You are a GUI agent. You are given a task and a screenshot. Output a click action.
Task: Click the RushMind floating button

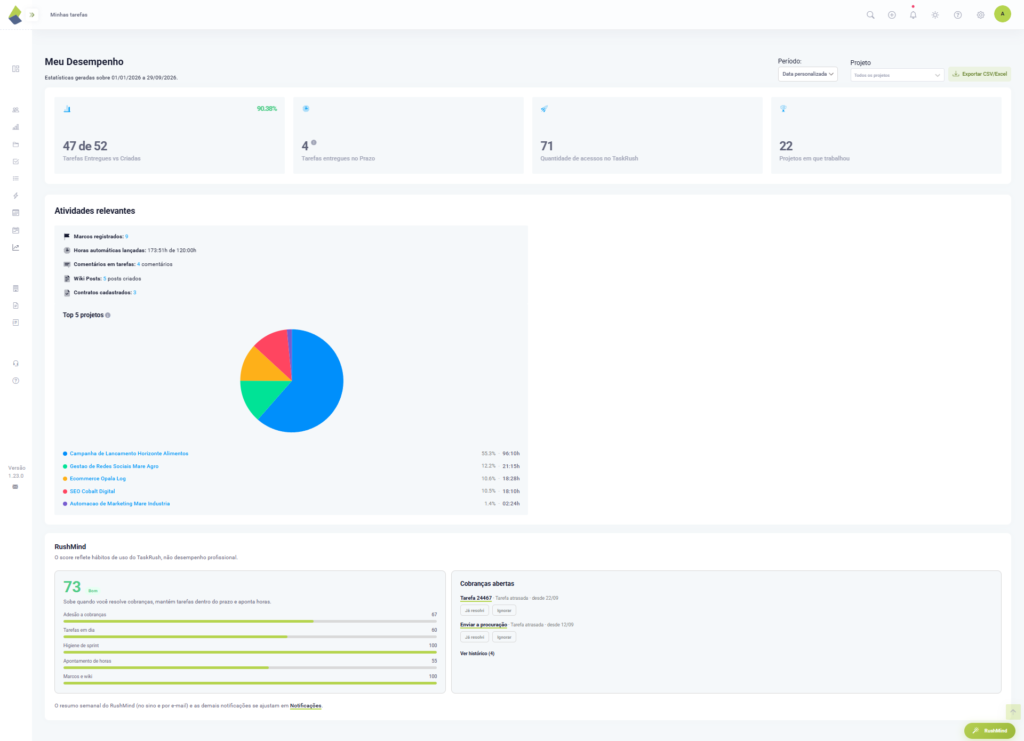click(989, 731)
